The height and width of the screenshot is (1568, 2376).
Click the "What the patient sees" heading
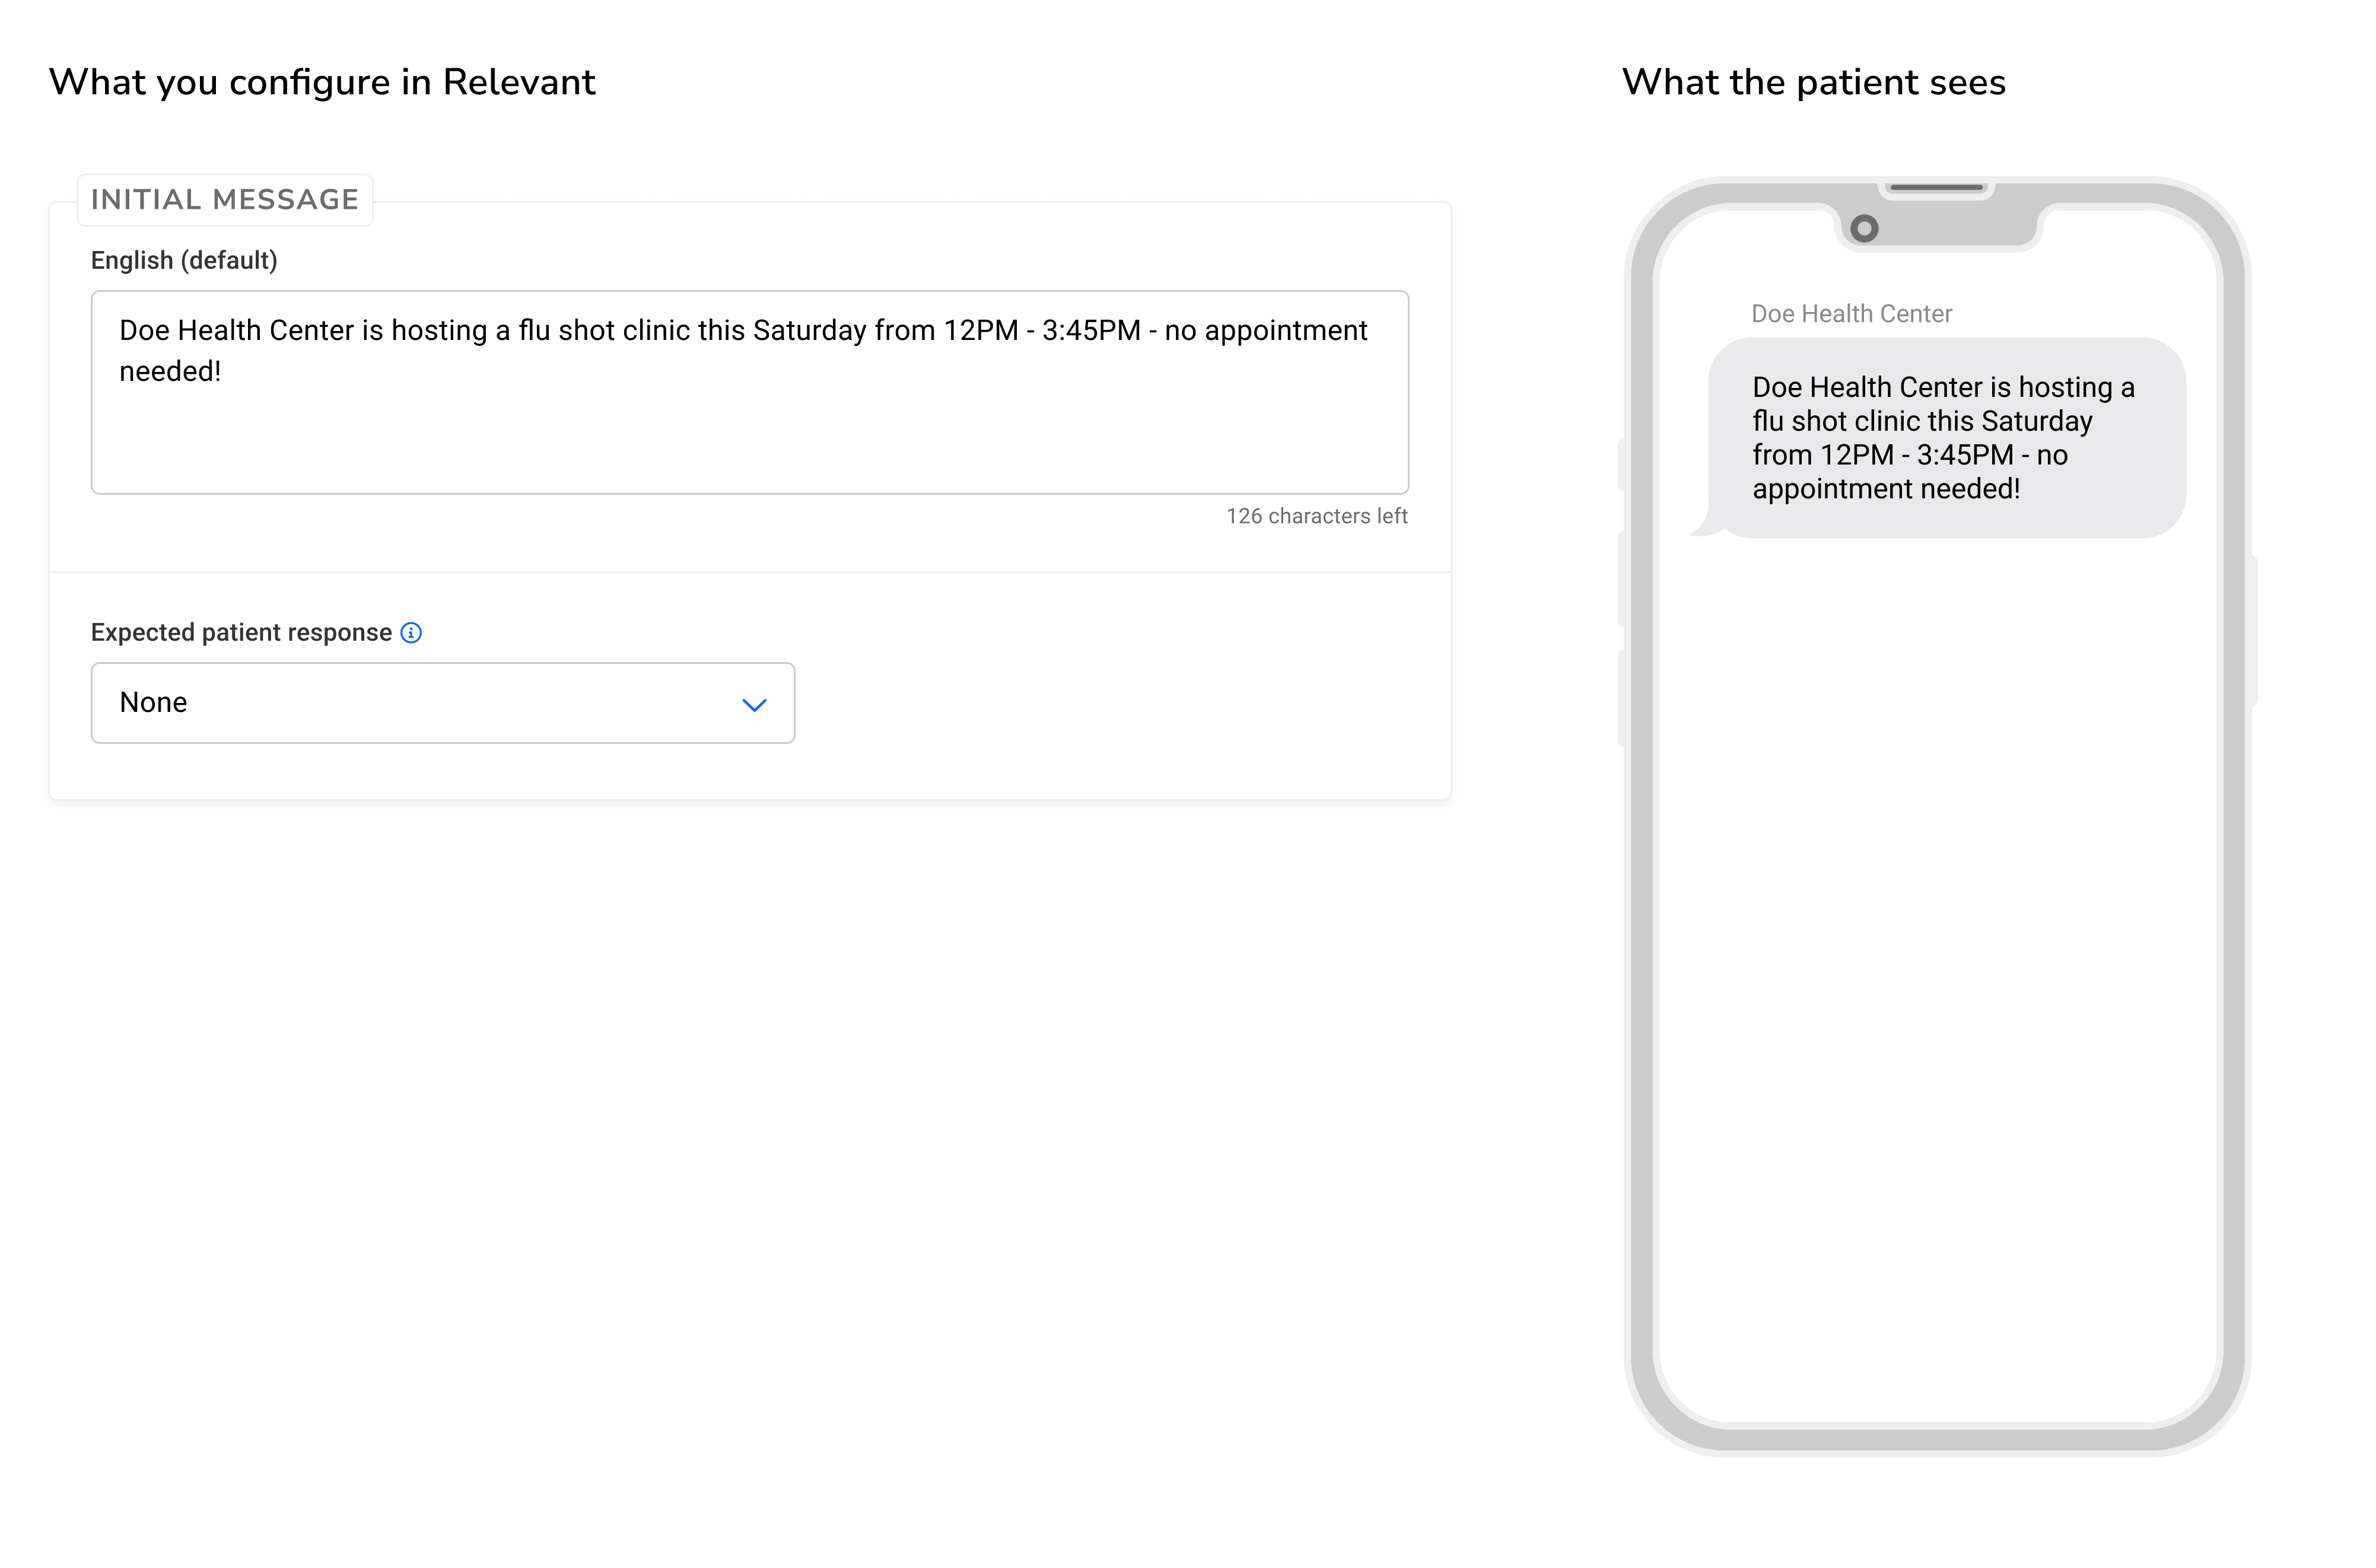[x=1813, y=82]
